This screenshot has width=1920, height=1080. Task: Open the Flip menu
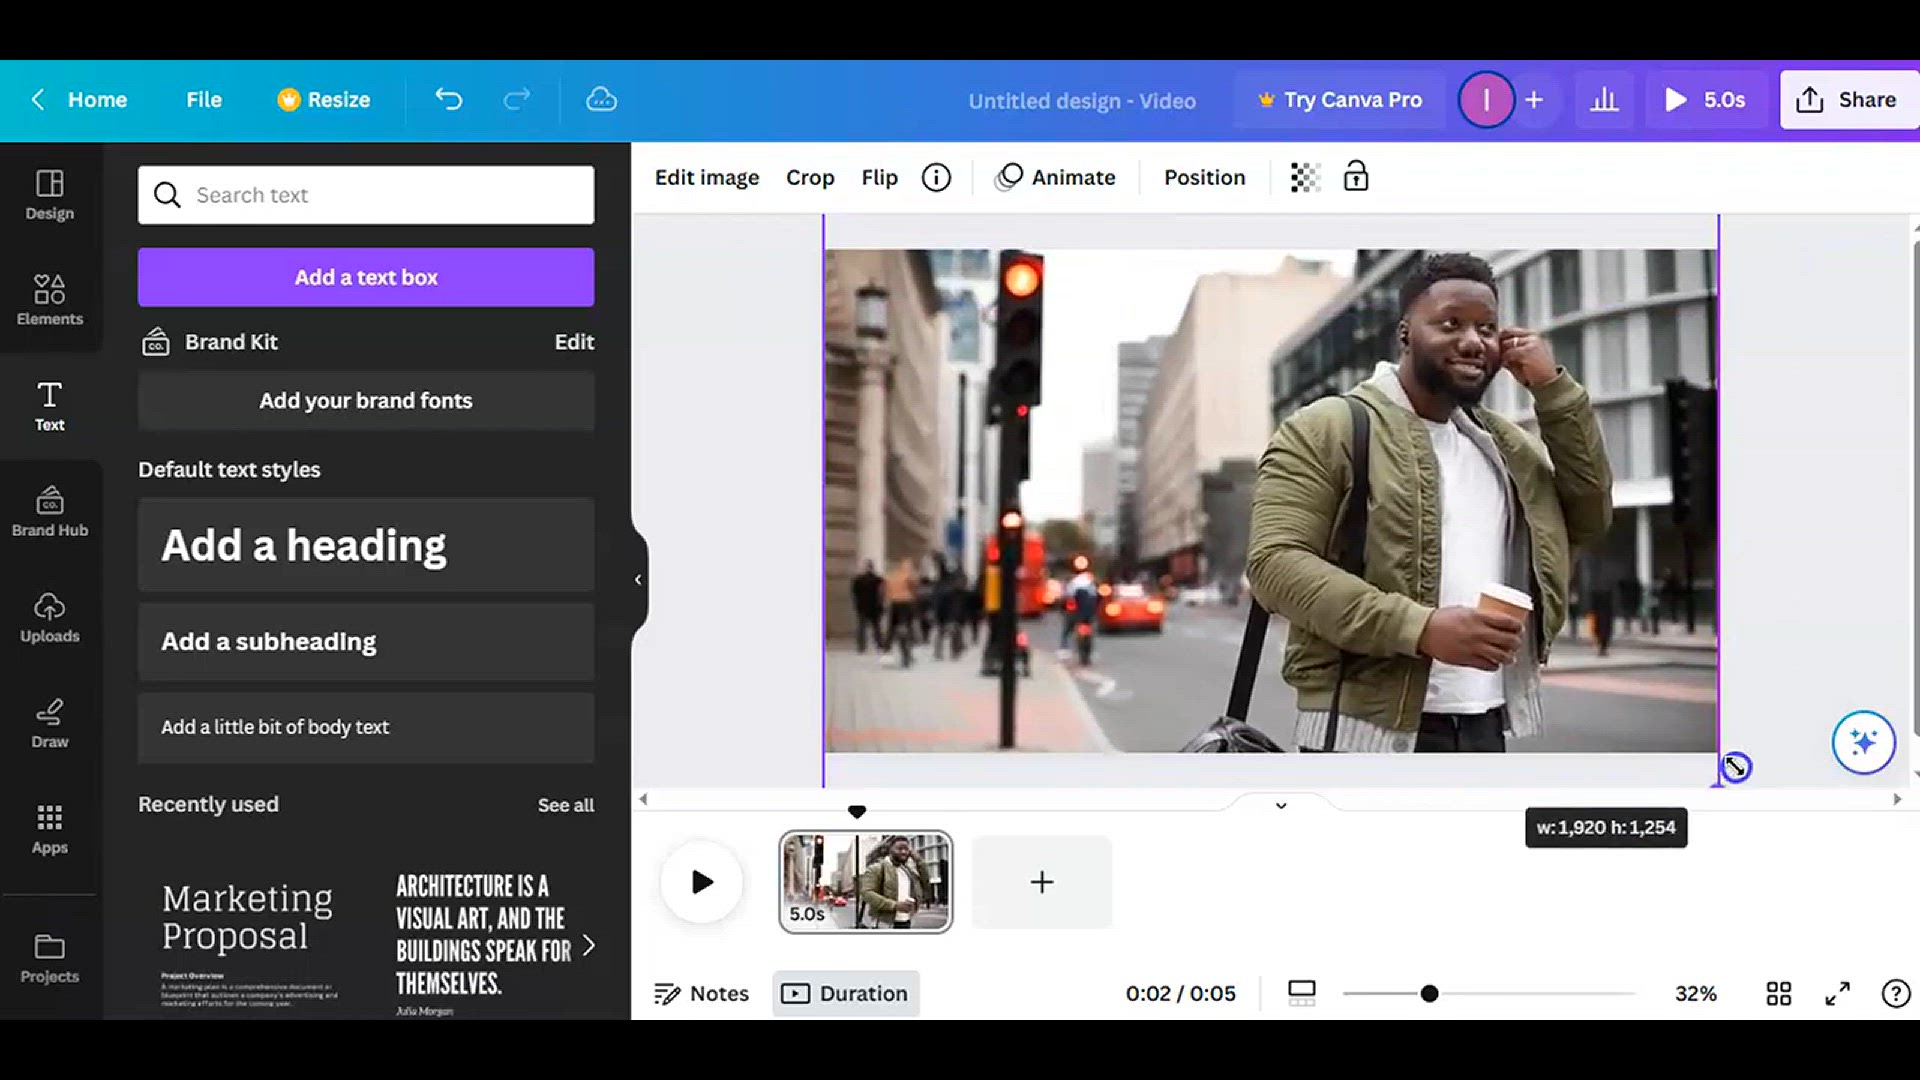(880, 177)
